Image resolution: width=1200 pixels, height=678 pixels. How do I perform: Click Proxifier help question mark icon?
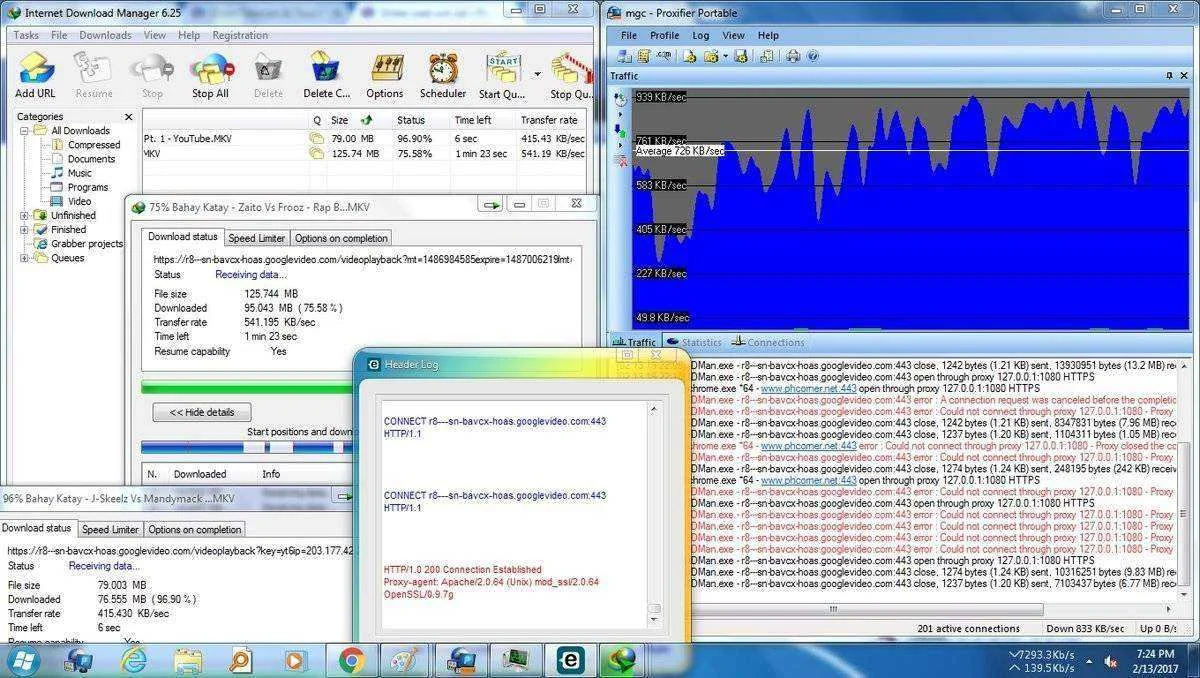[812, 56]
